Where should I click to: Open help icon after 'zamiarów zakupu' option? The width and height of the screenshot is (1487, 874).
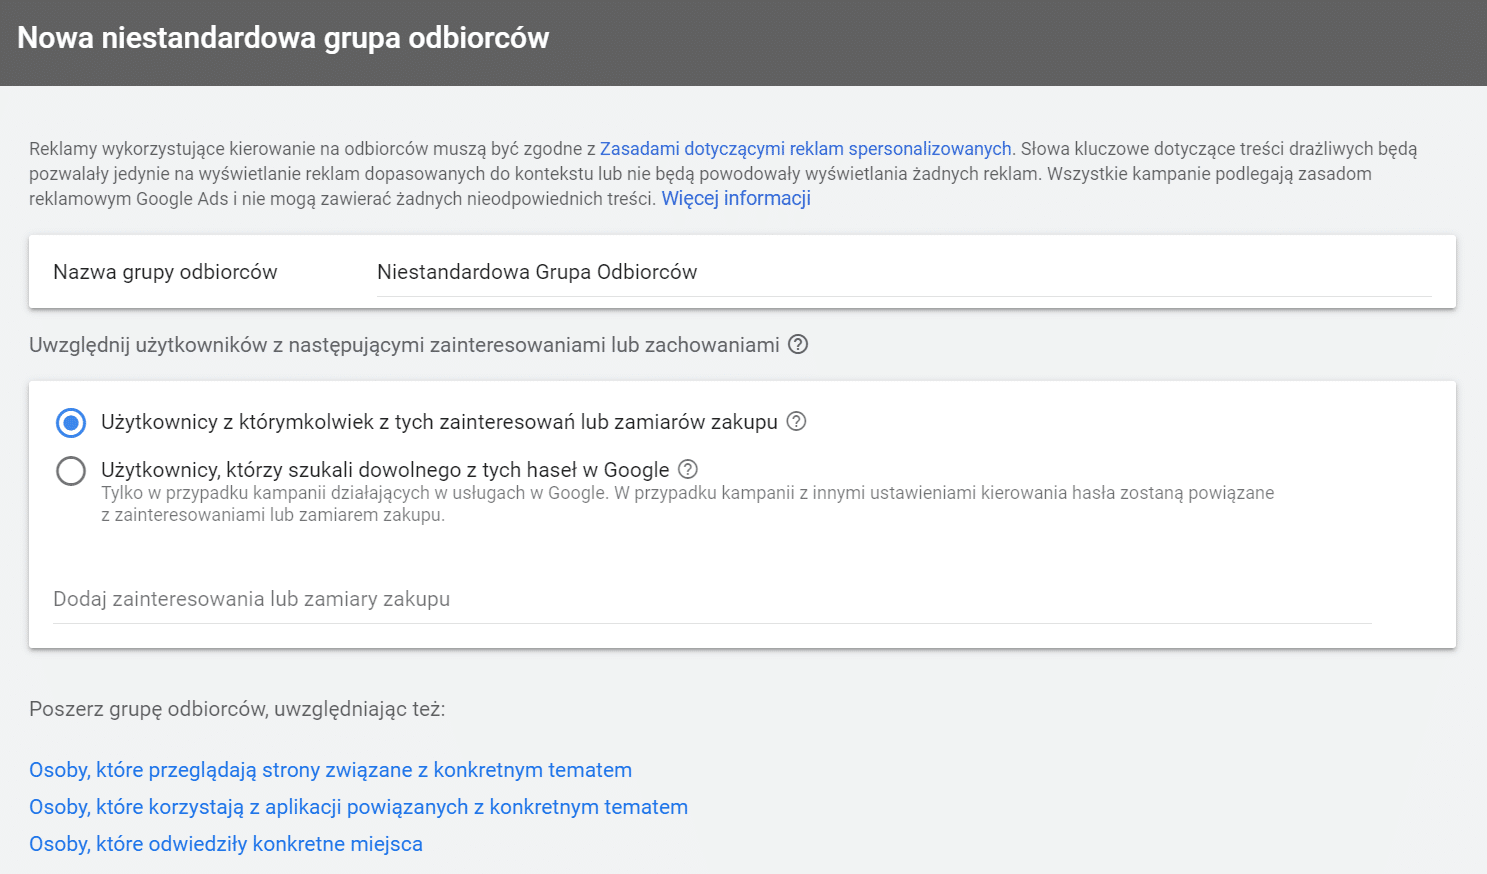796,421
